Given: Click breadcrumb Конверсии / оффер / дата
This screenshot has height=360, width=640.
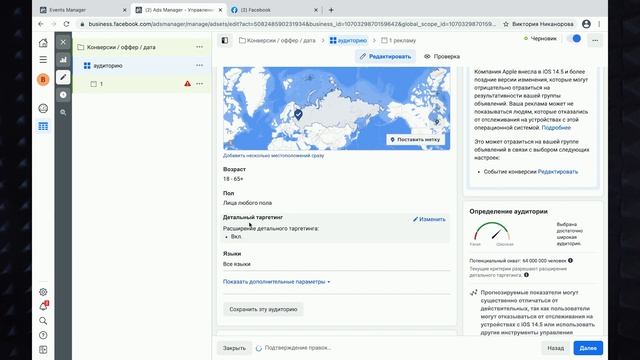Looking at the screenshot, I should (277, 40).
